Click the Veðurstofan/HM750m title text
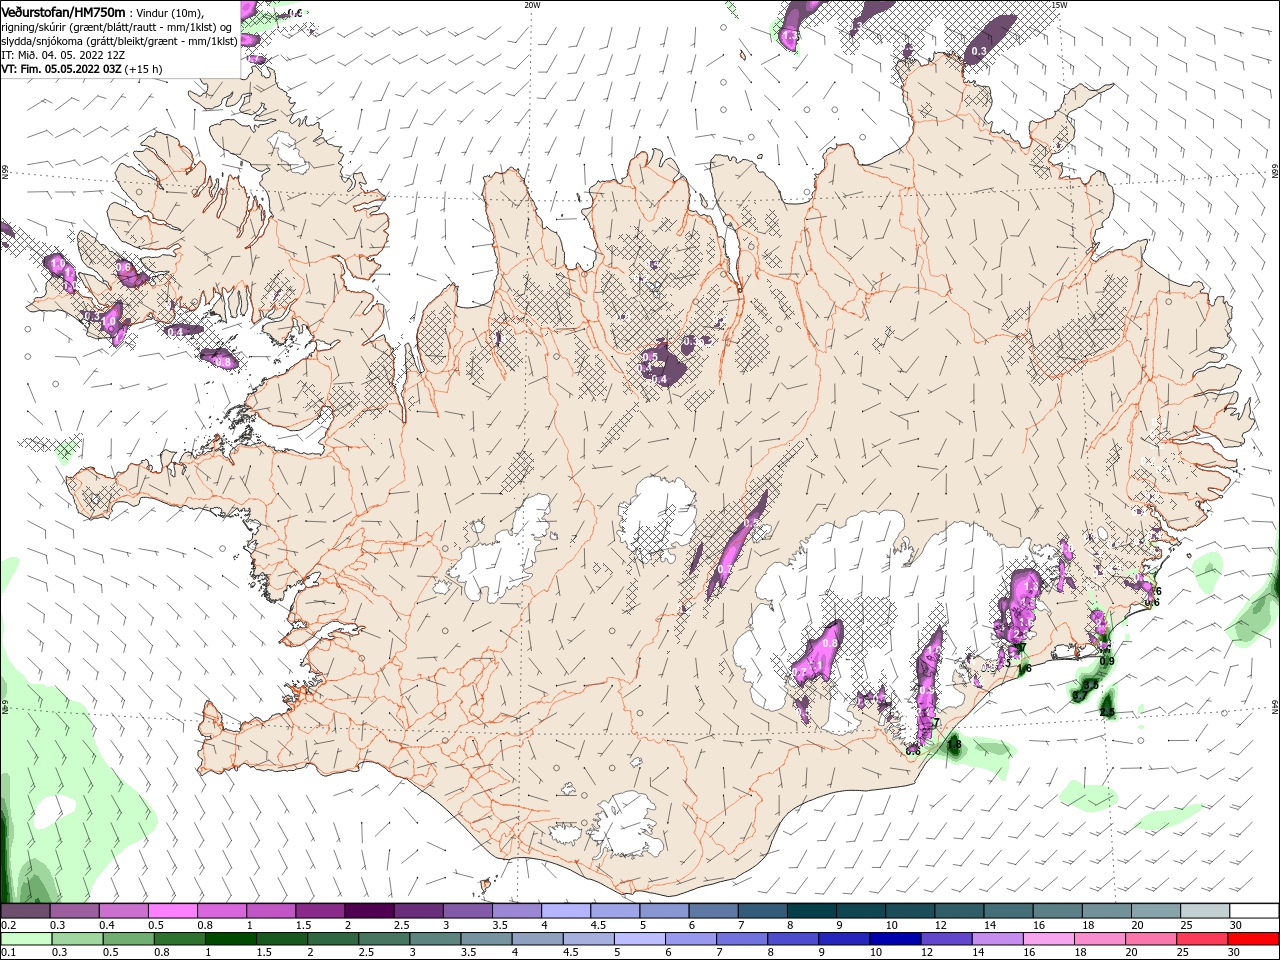 coord(63,12)
